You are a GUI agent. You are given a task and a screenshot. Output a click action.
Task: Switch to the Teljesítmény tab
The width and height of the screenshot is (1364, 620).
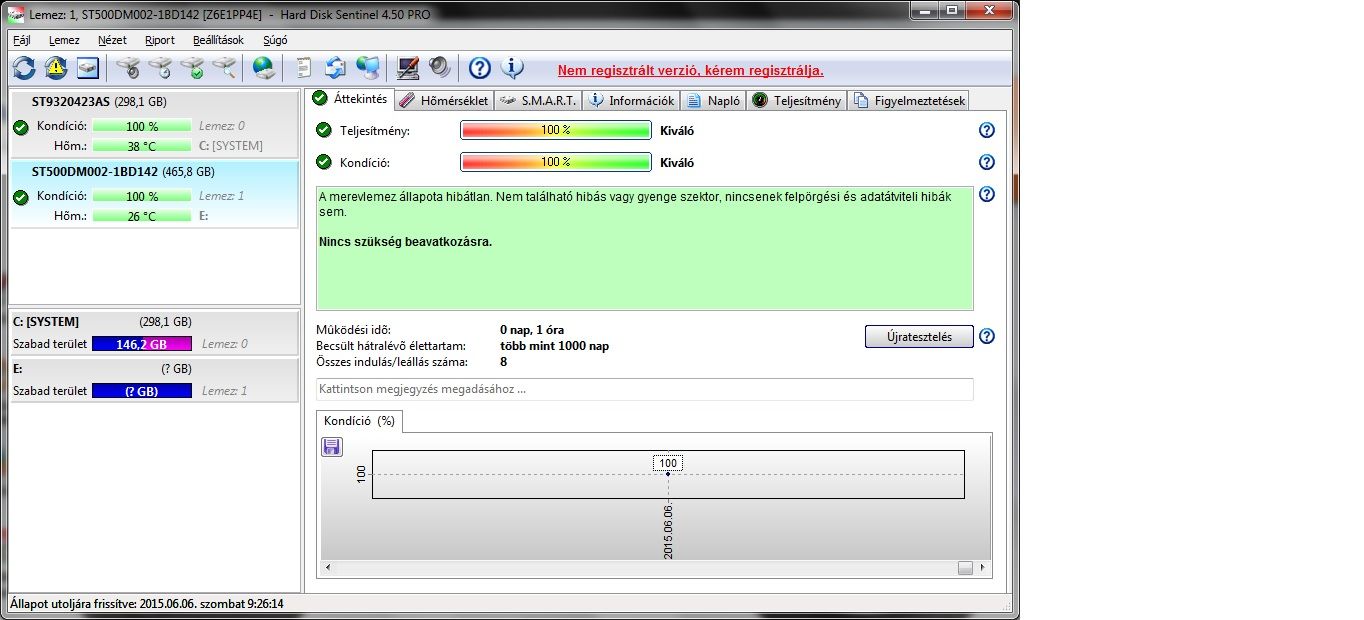[797, 100]
